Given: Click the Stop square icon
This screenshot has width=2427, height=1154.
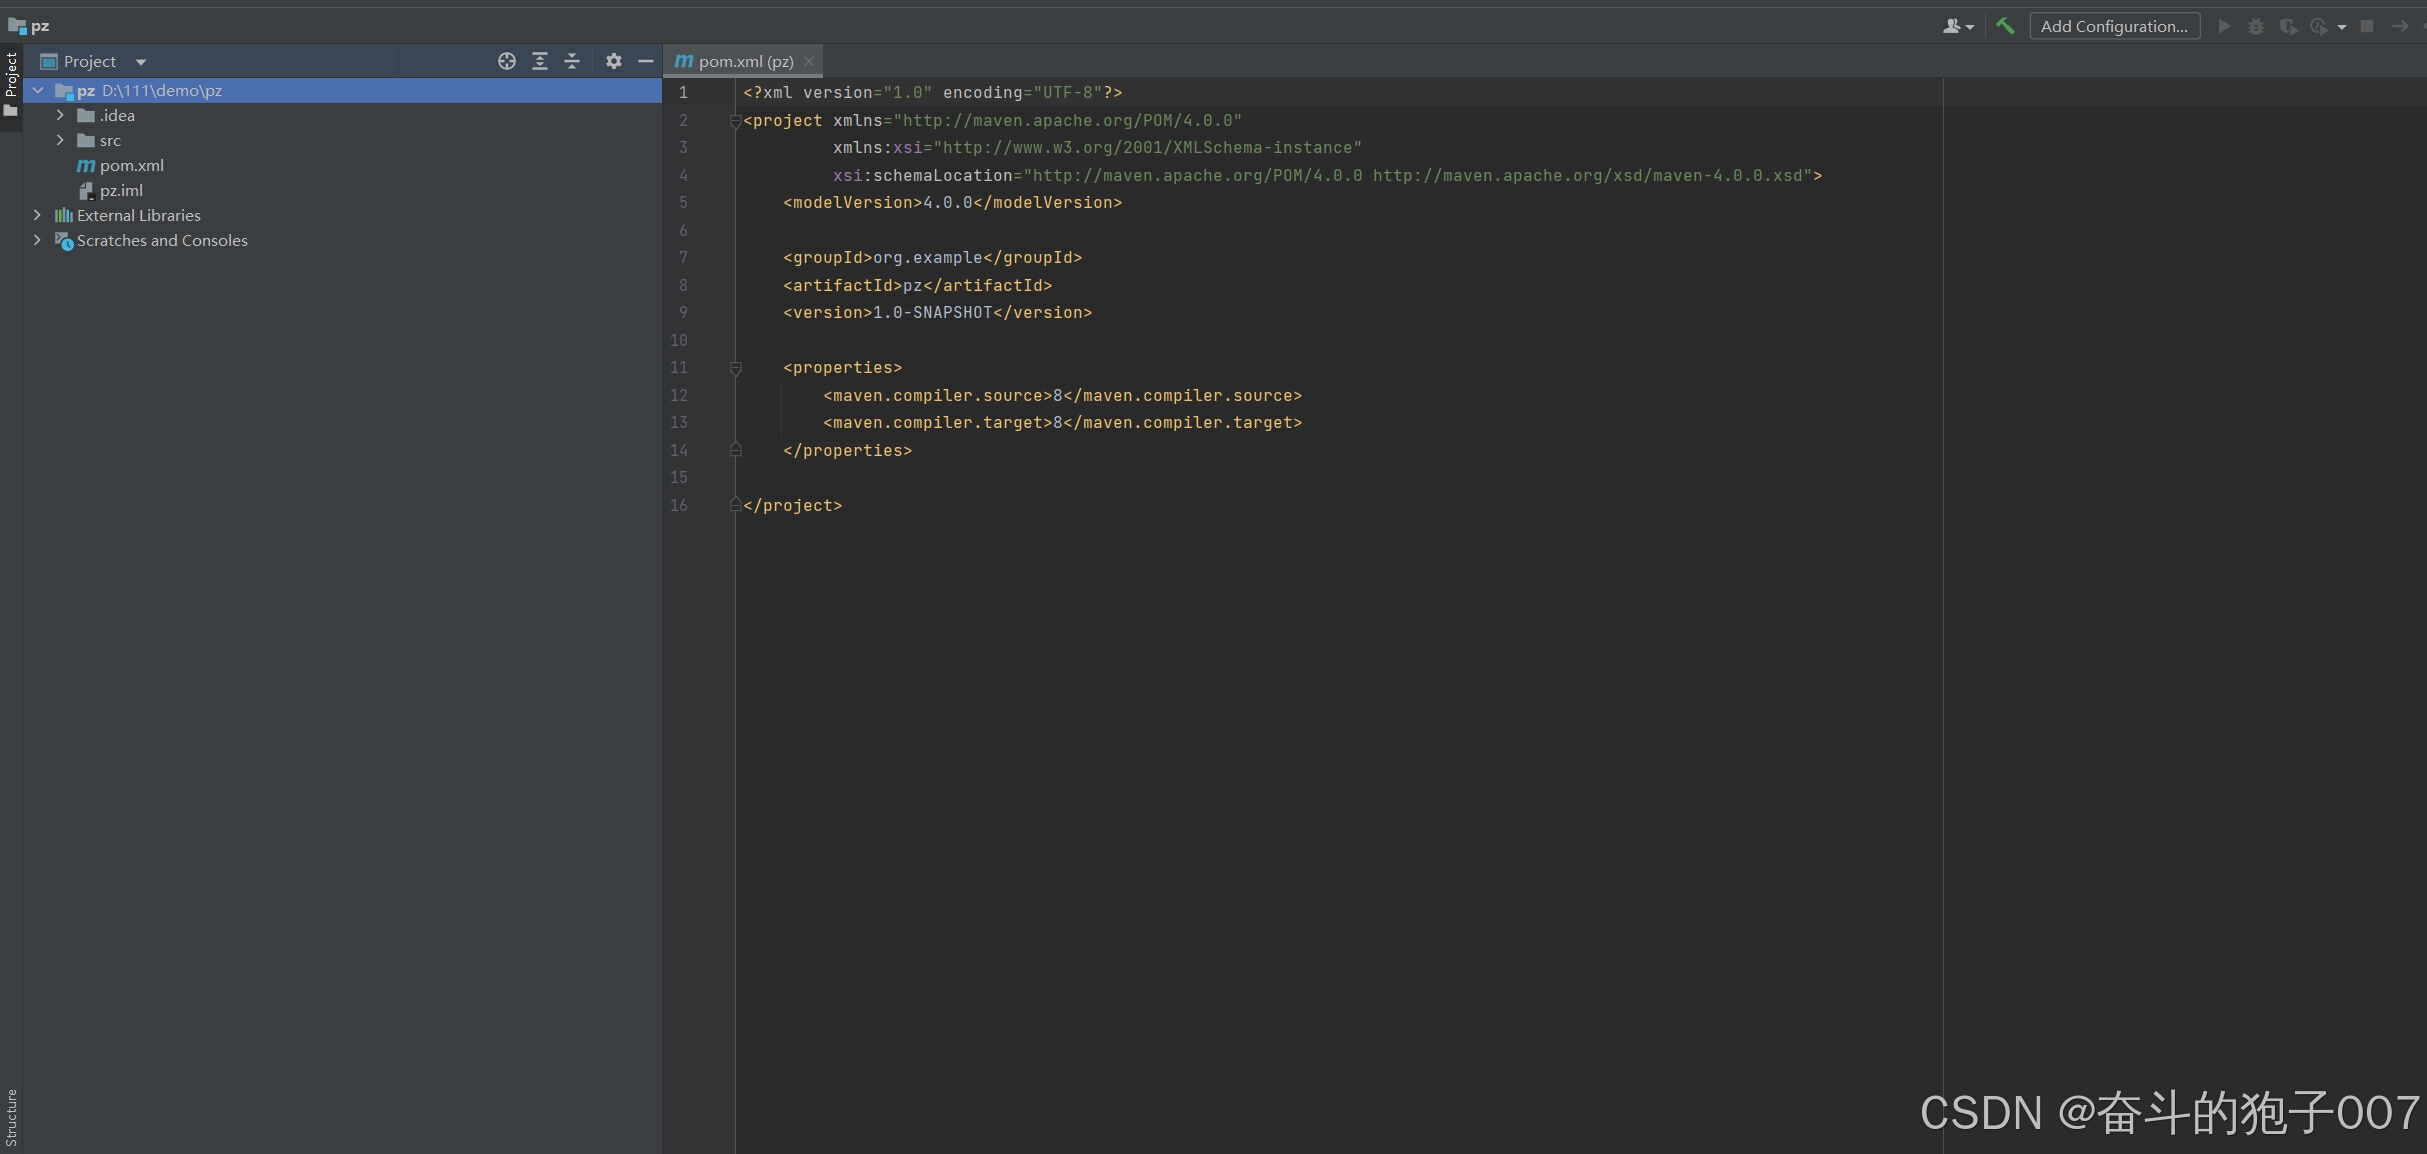Looking at the screenshot, I should point(2367,26).
